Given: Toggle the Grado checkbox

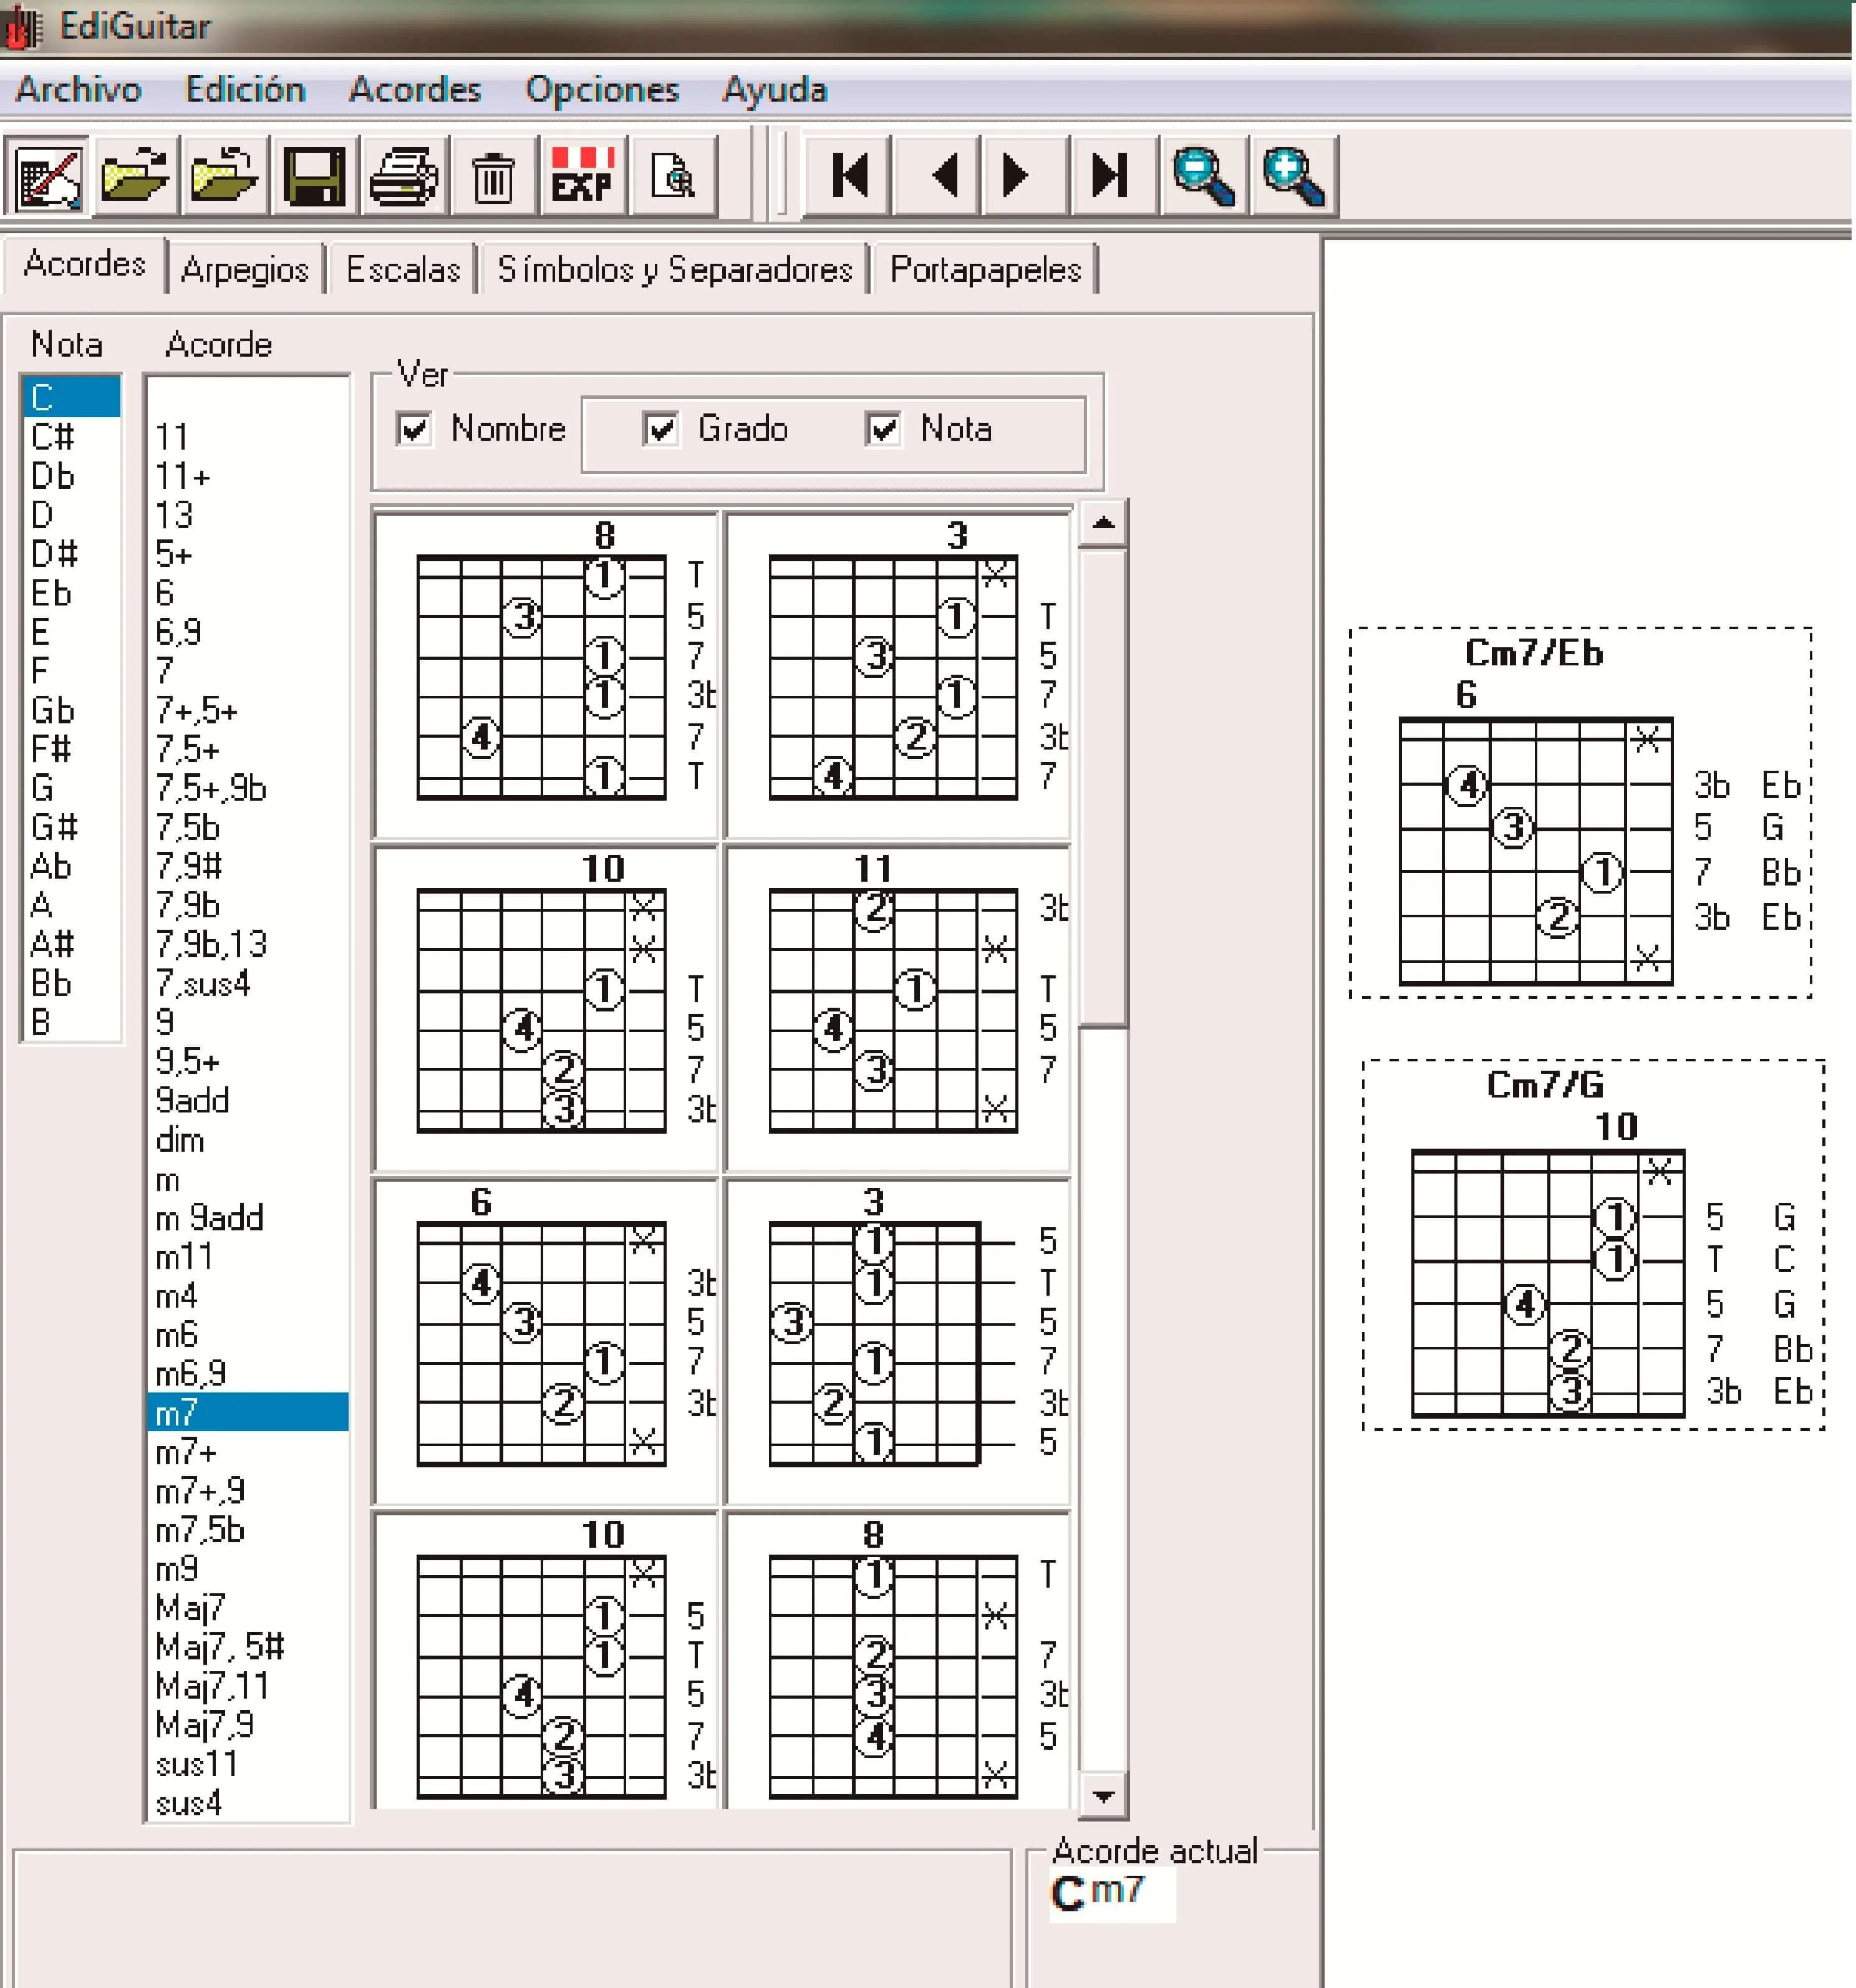Looking at the screenshot, I should pyautogui.click(x=660, y=429).
